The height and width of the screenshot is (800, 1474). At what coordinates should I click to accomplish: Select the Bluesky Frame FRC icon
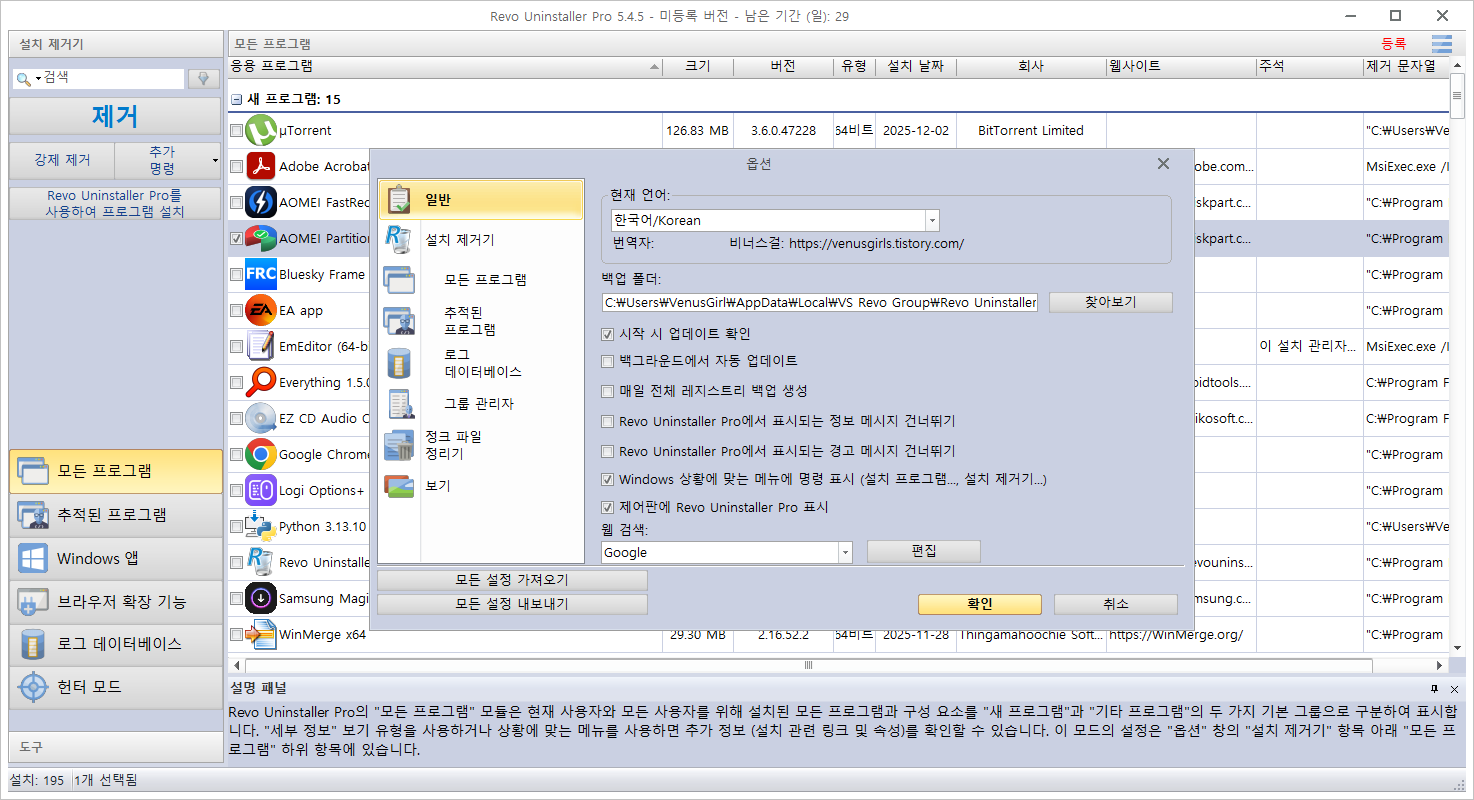tap(261, 275)
